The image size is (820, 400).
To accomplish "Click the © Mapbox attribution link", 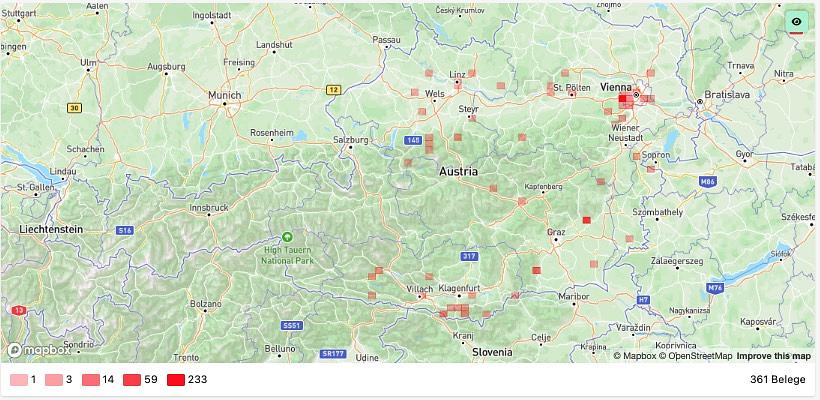I will pyautogui.click(x=634, y=356).
